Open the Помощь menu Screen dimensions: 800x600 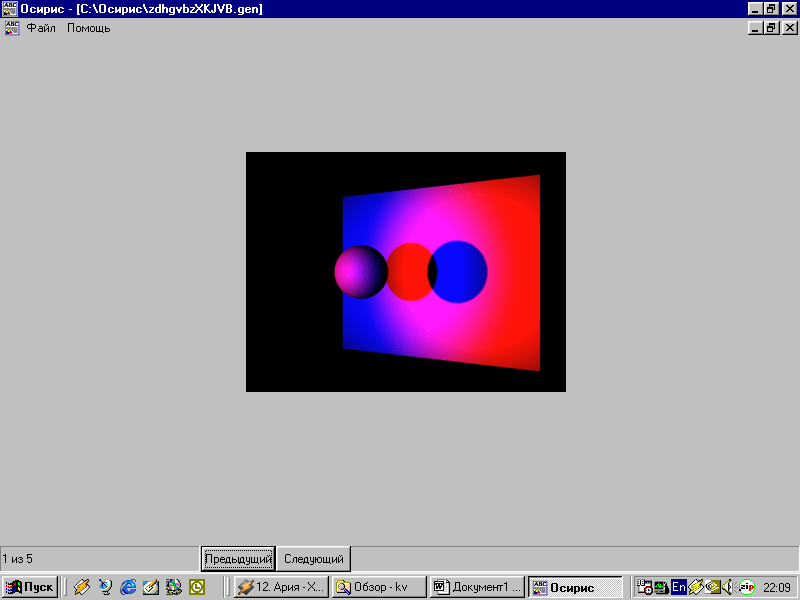coord(89,28)
